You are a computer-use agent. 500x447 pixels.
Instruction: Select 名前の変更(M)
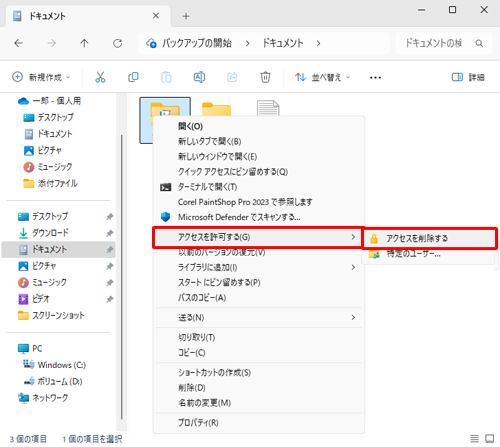[x=259, y=403]
